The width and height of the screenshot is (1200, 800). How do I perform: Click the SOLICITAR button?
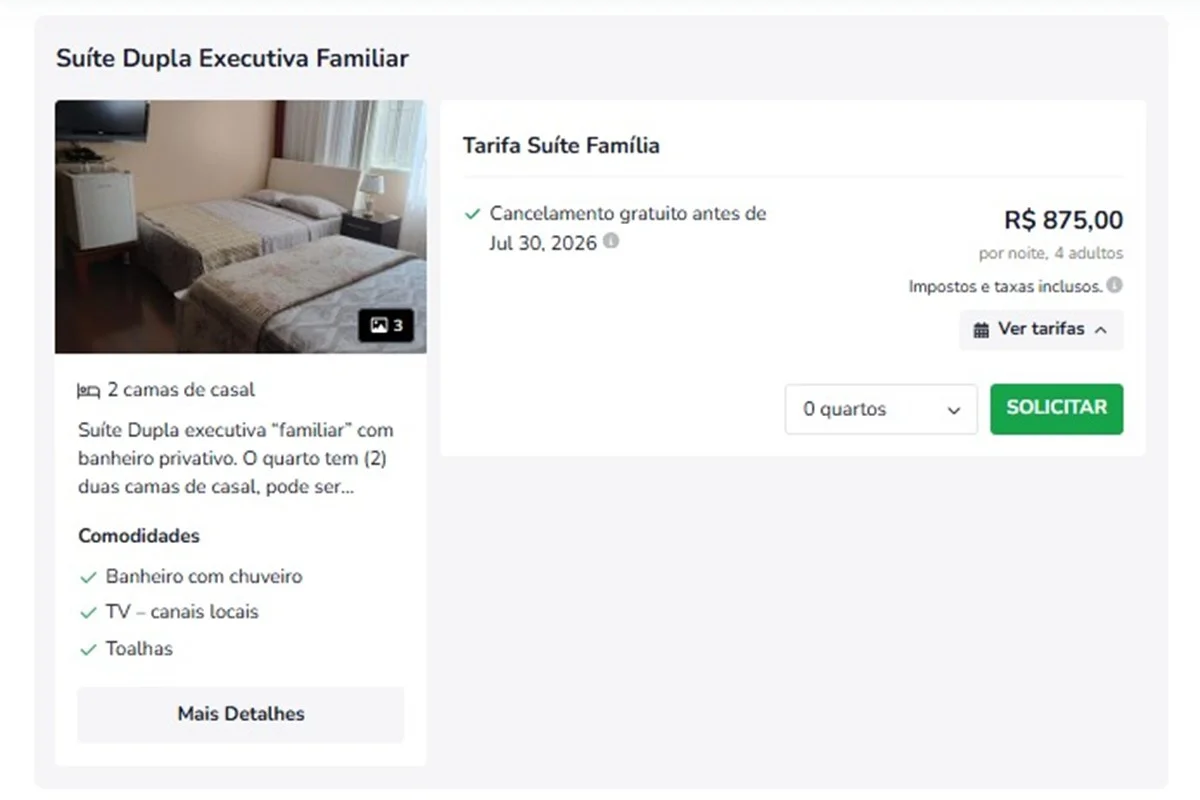[1057, 409]
